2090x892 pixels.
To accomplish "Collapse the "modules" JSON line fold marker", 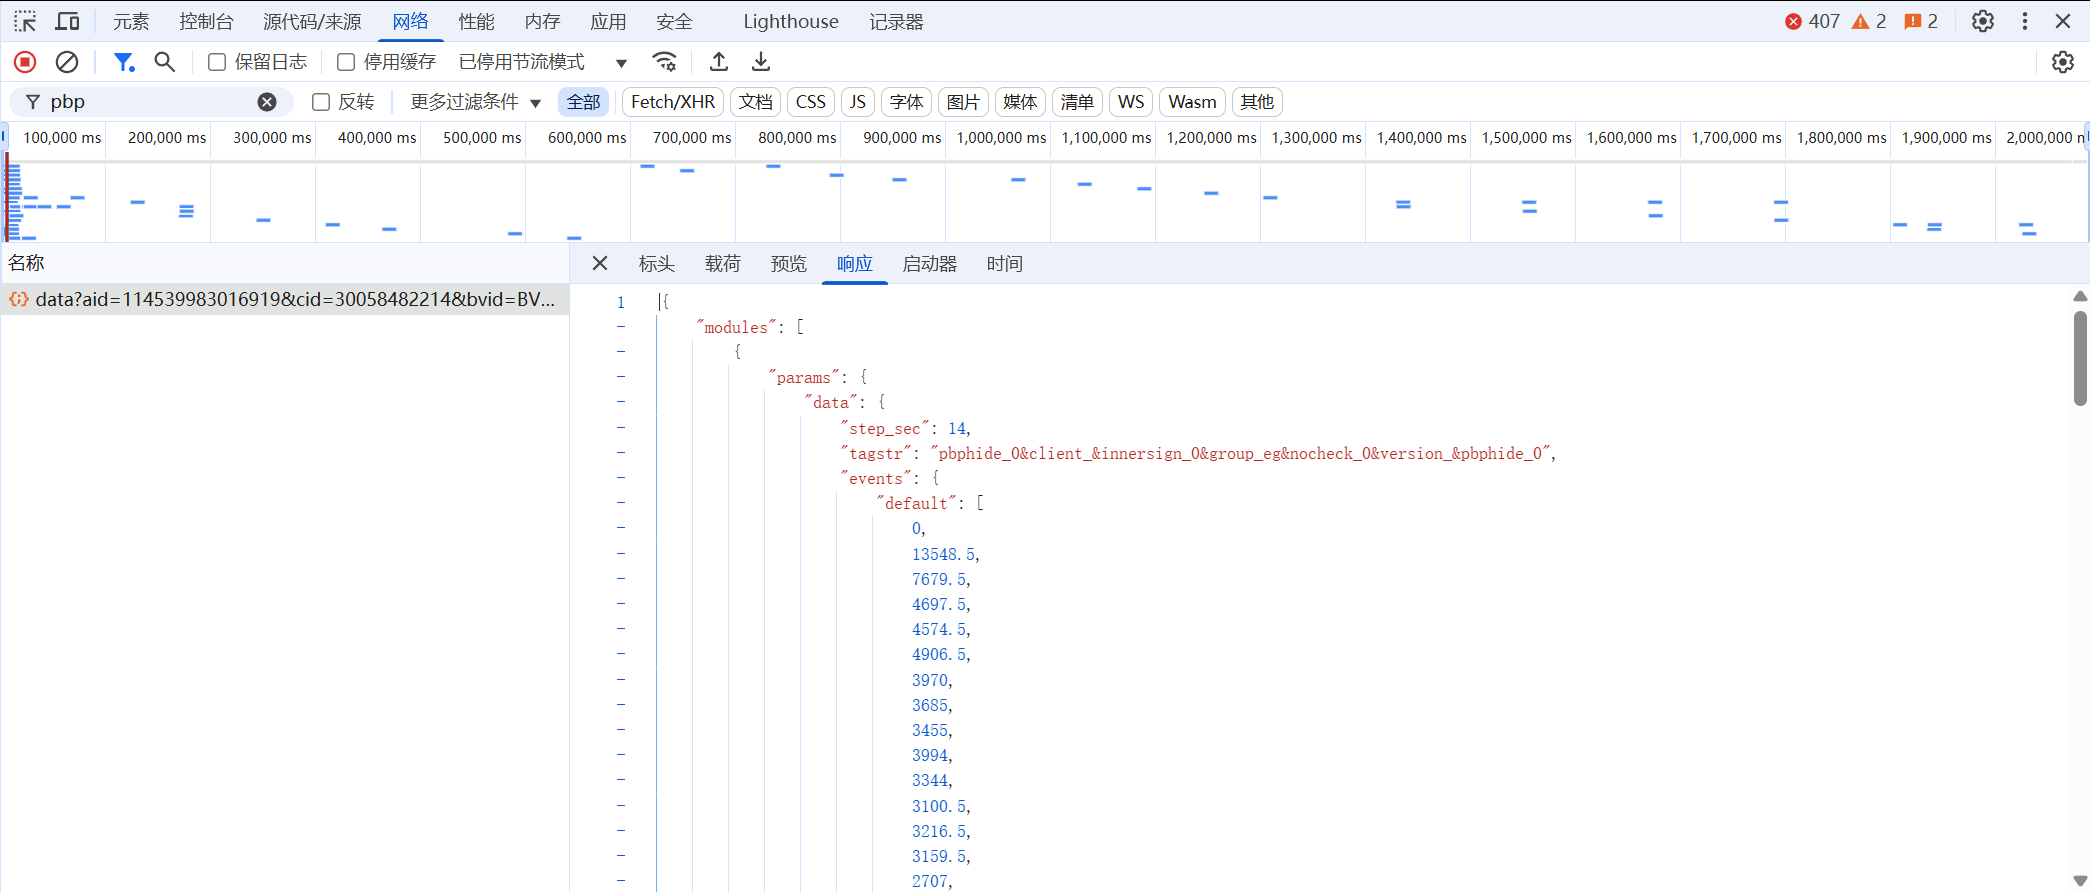I will pos(621,327).
